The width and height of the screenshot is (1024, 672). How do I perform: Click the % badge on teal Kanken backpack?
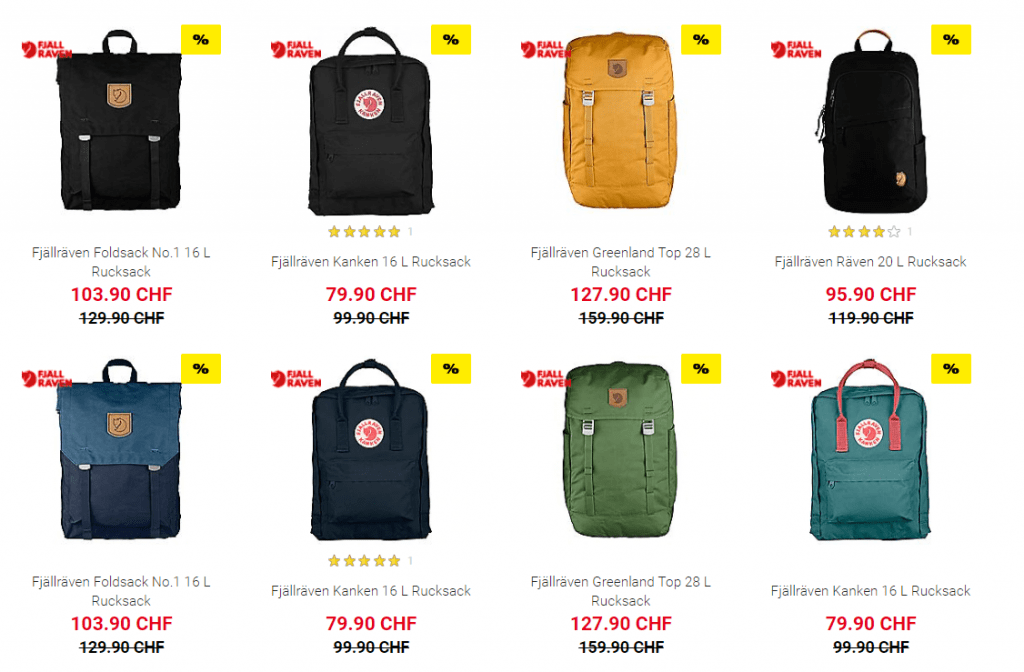[x=951, y=368]
